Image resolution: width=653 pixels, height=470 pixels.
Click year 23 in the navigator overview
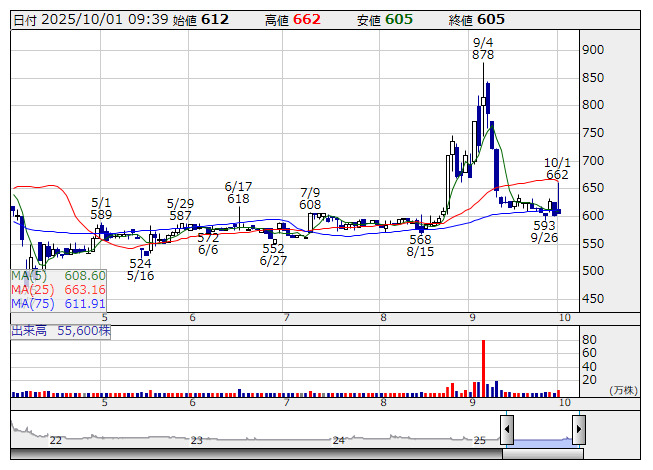point(197,440)
